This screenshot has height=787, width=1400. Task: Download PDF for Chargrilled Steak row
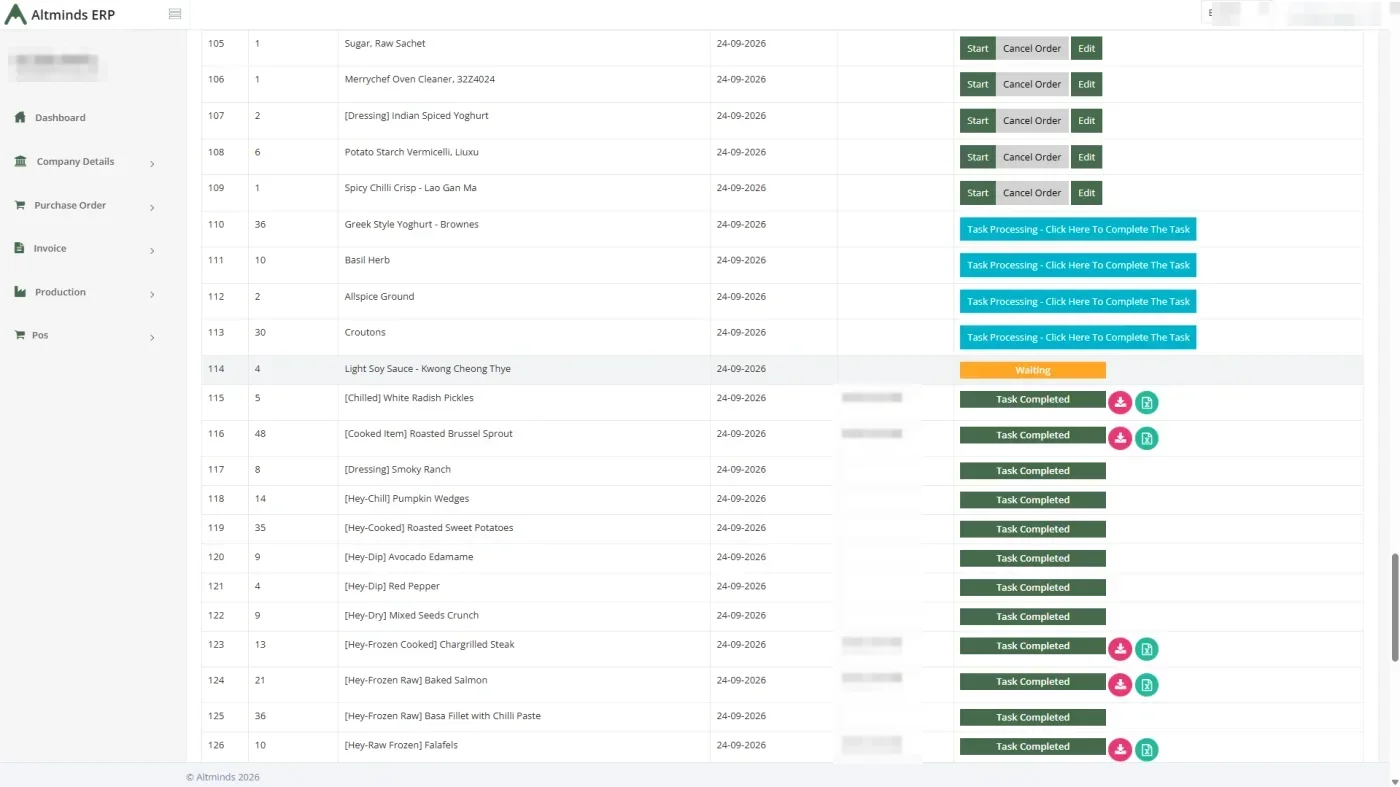(x=1120, y=650)
